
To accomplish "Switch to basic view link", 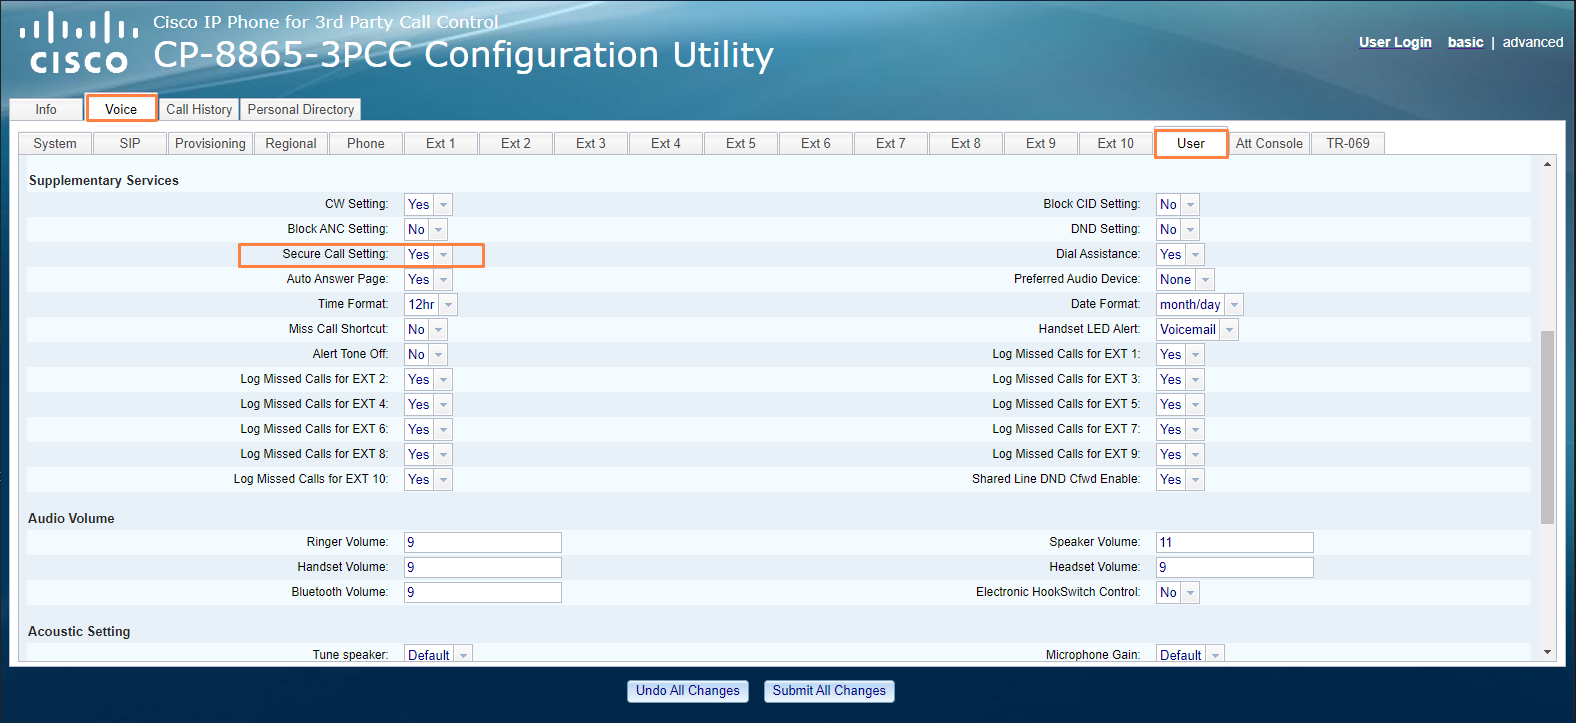I will pos(1465,42).
